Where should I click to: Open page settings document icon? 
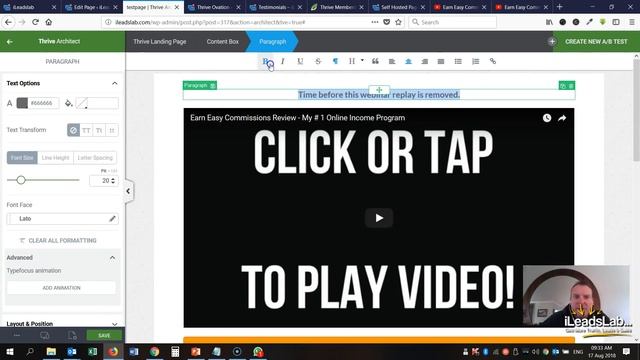click(72, 336)
